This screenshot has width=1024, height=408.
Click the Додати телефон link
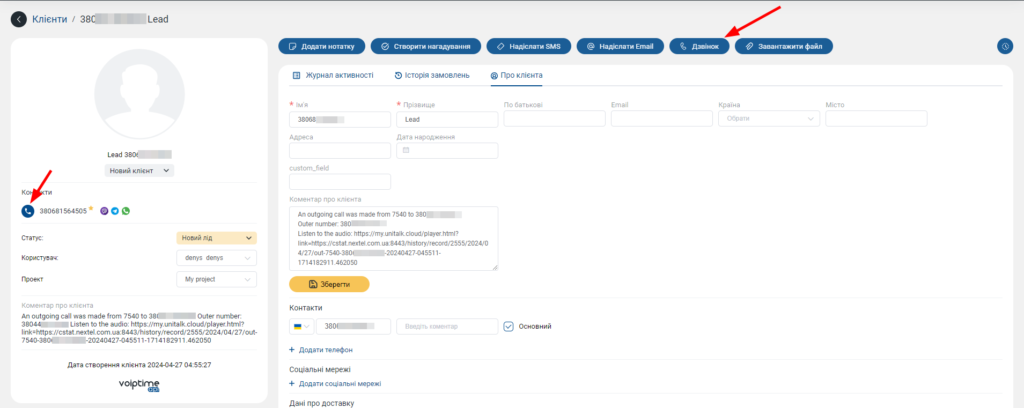321,350
